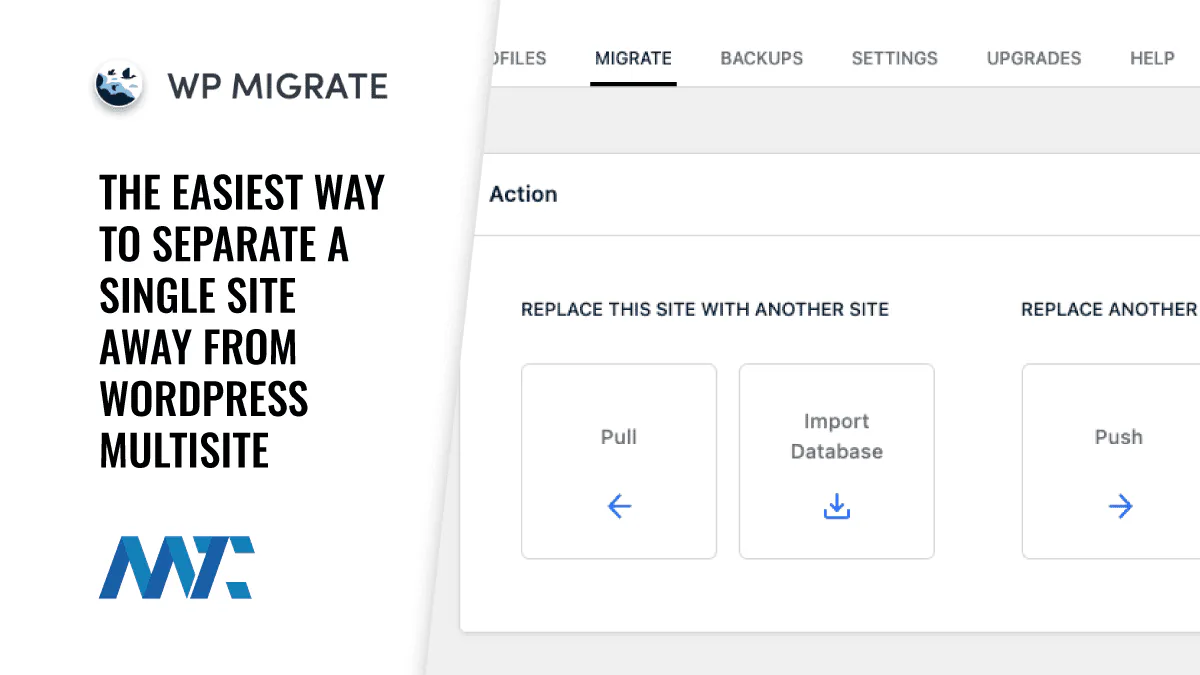This screenshot has width=1200, height=675.
Task: Click the "WP MIGRATE" brand text
Action: tap(277, 86)
